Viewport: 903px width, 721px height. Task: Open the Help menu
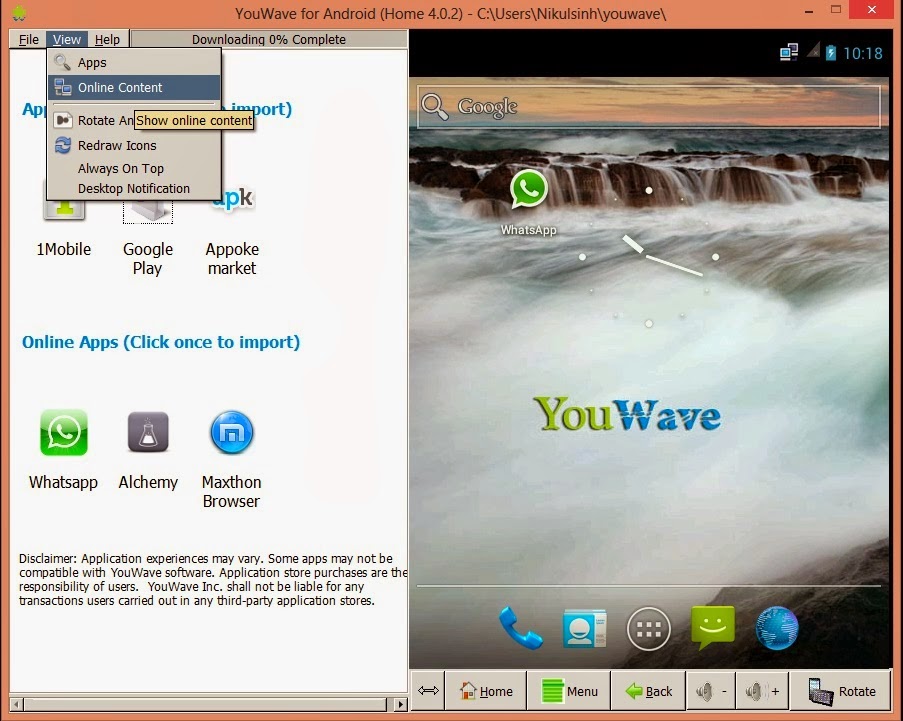coord(107,39)
